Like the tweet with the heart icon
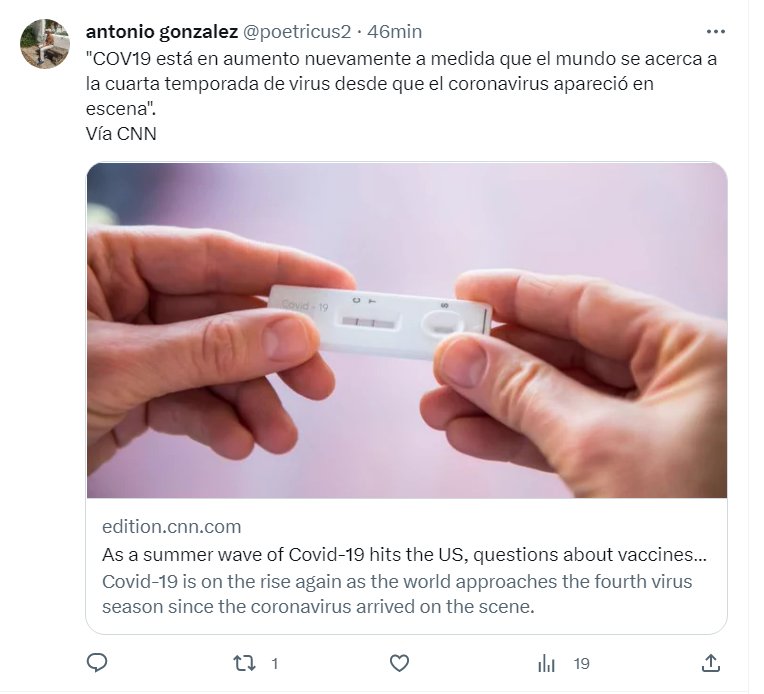Image resolution: width=764 pixels, height=694 pixels. click(x=400, y=663)
